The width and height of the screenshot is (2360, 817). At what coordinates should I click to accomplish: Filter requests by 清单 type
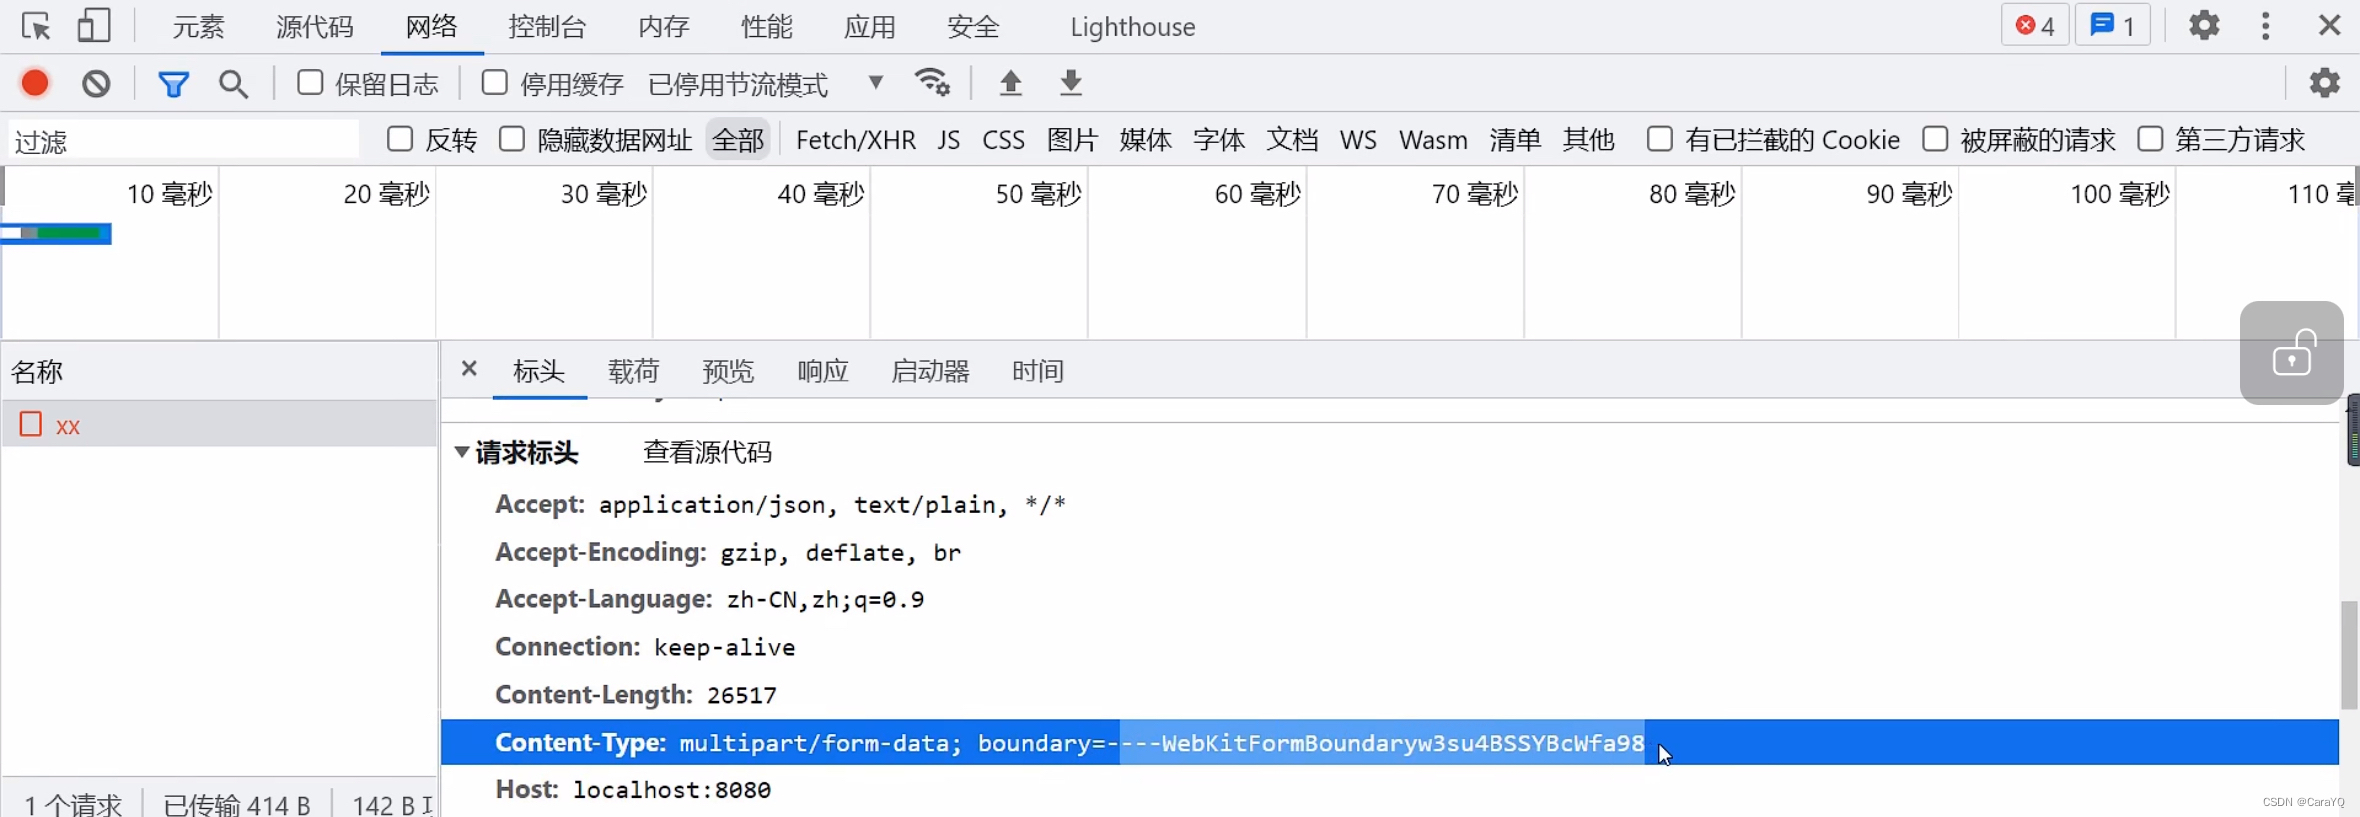pyautogui.click(x=1515, y=140)
